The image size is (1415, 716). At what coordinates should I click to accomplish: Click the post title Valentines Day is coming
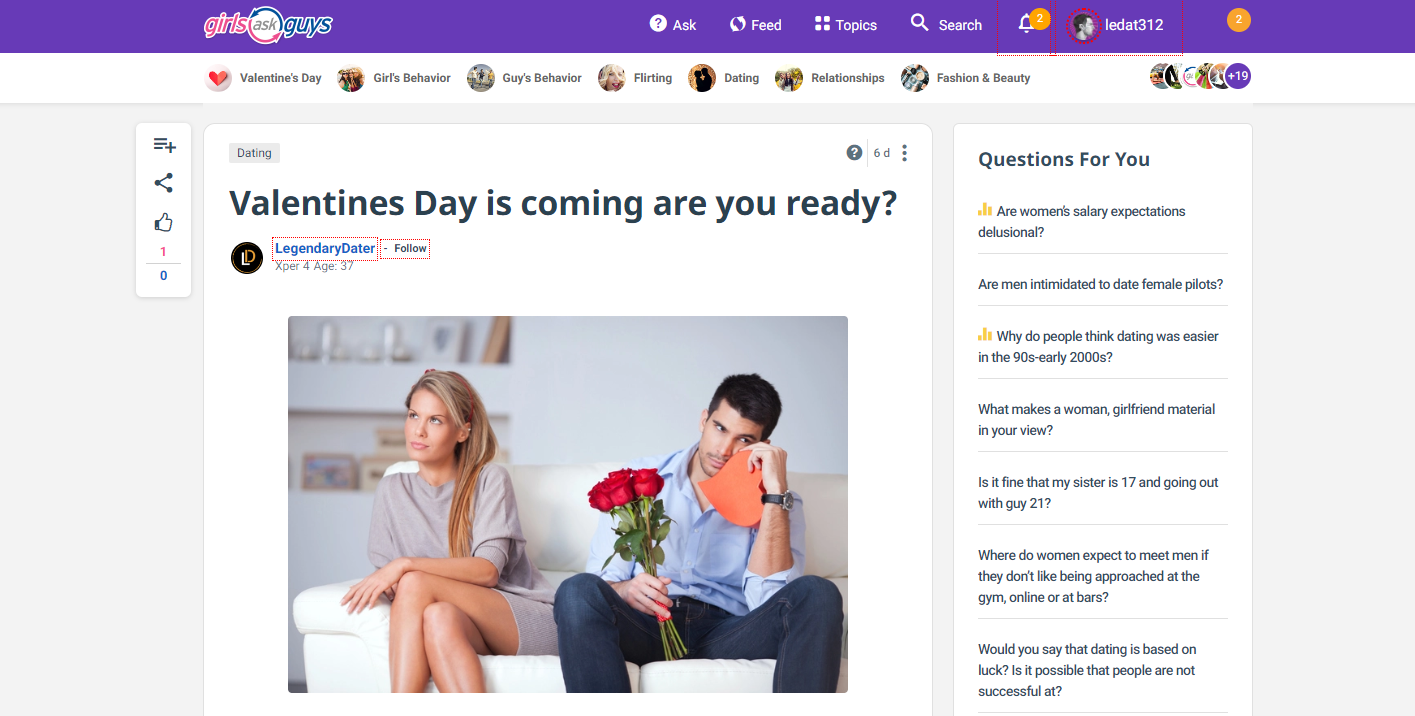point(563,203)
